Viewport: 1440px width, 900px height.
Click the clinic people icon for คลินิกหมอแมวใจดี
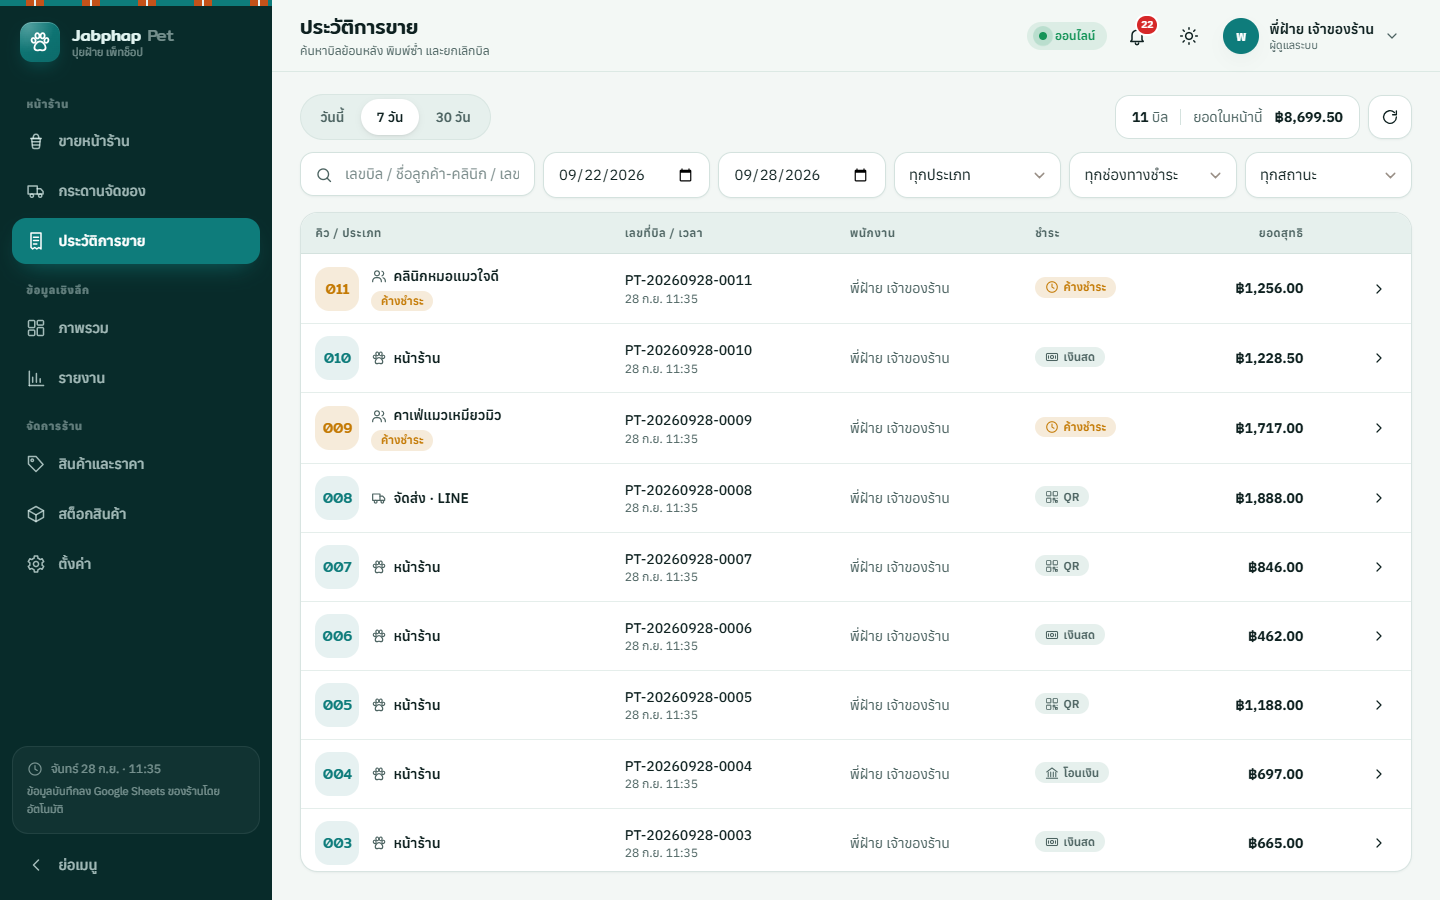[x=379, y=276]
